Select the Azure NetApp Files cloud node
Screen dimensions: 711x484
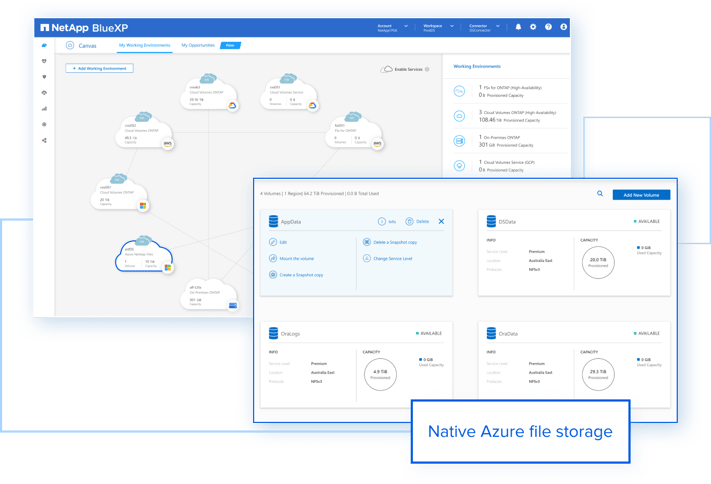(x=145, y=254)
